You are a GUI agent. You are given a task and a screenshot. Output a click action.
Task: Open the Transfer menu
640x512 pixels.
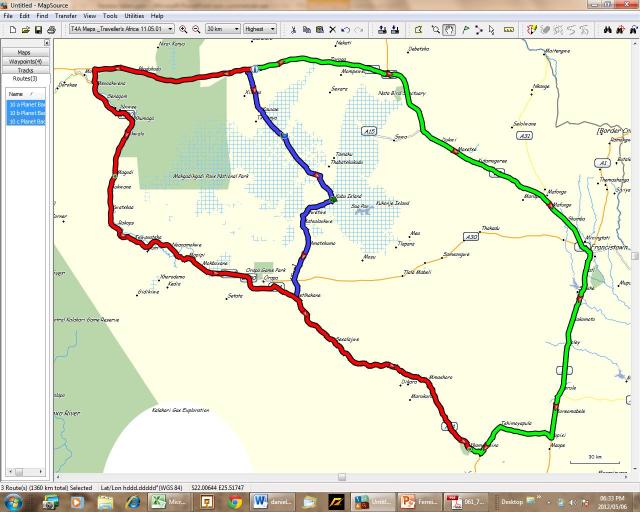[x=65, y=16]
